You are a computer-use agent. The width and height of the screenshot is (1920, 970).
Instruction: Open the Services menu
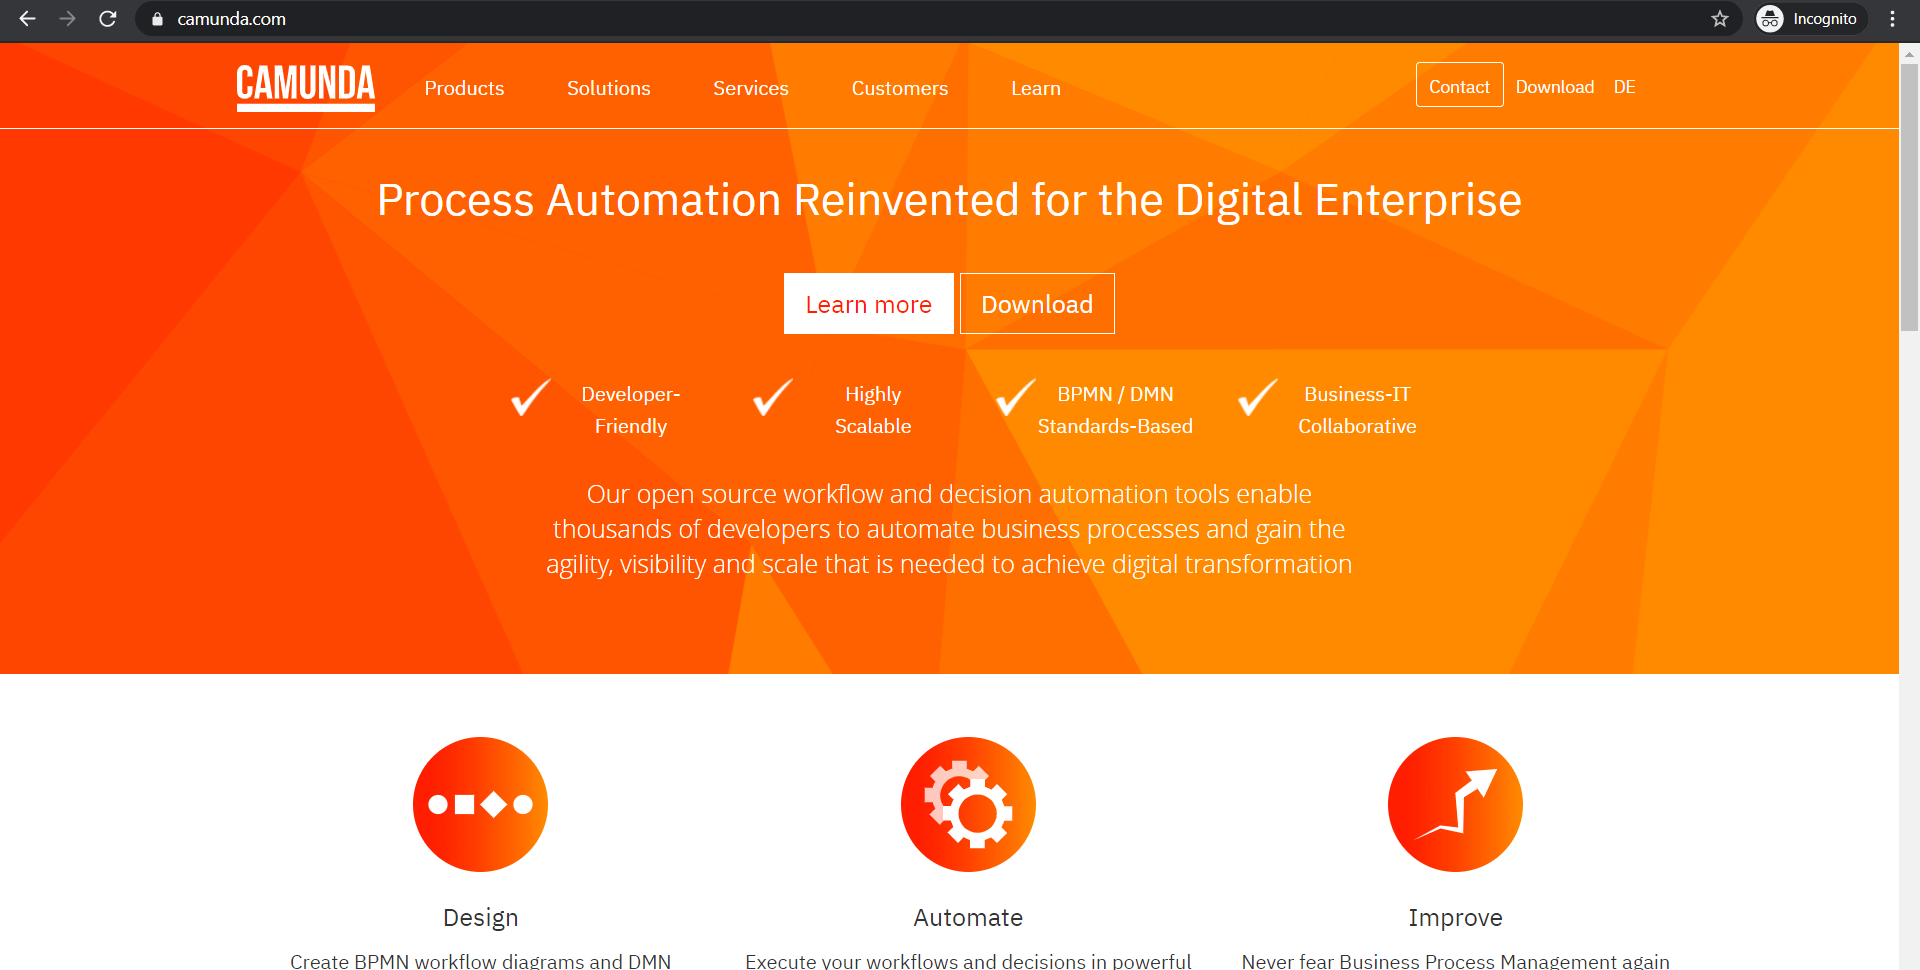click(751, 88)
